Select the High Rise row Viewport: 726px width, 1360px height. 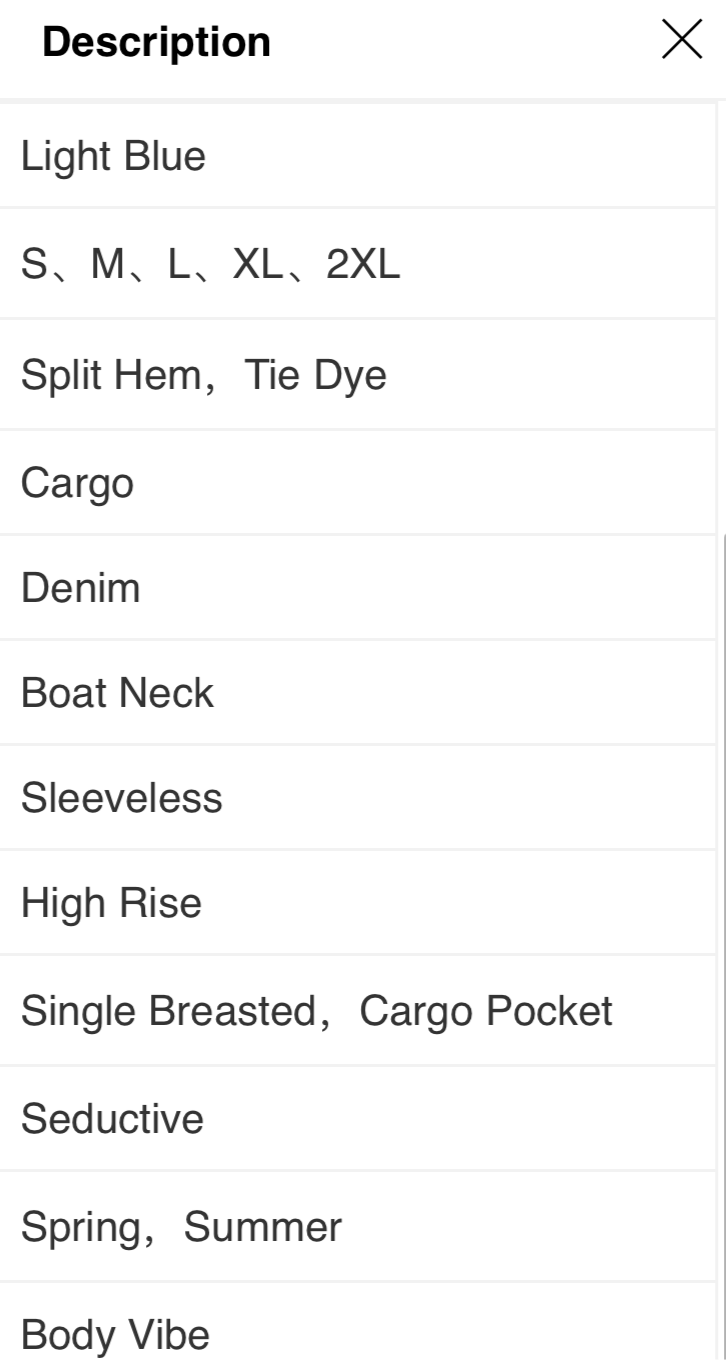click(359, 904)
